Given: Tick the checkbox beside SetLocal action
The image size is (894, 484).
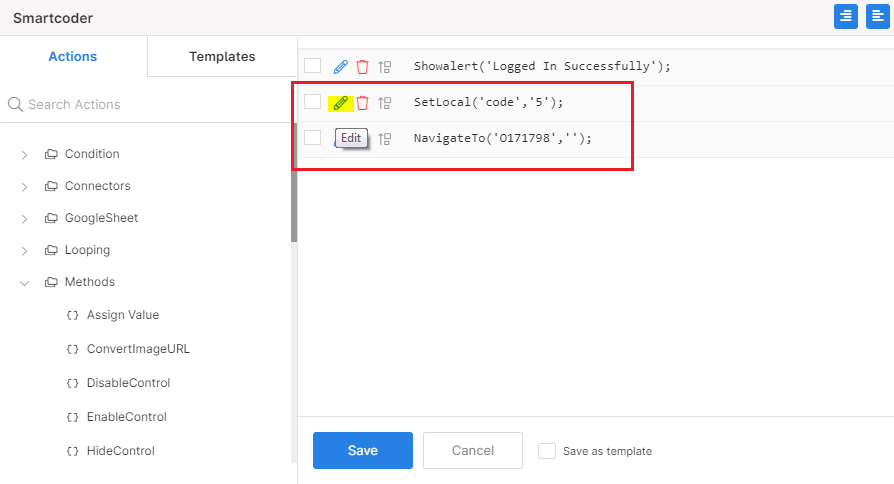Looking at the screenshot, I should coord(312,101).
